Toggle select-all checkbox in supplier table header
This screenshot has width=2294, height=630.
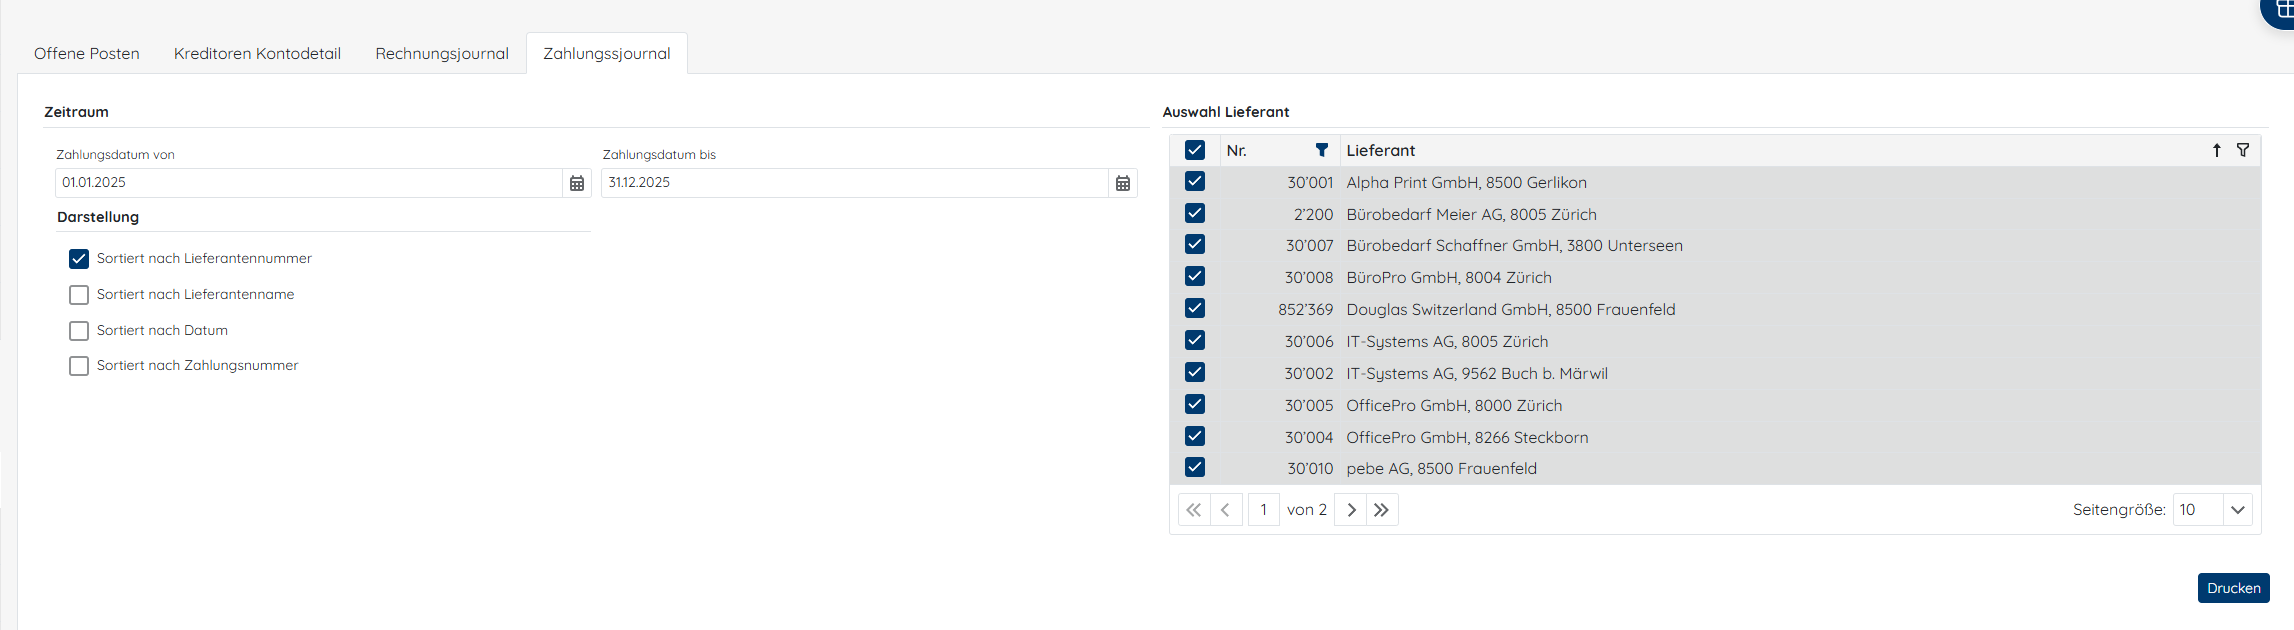coord(1195,150)
